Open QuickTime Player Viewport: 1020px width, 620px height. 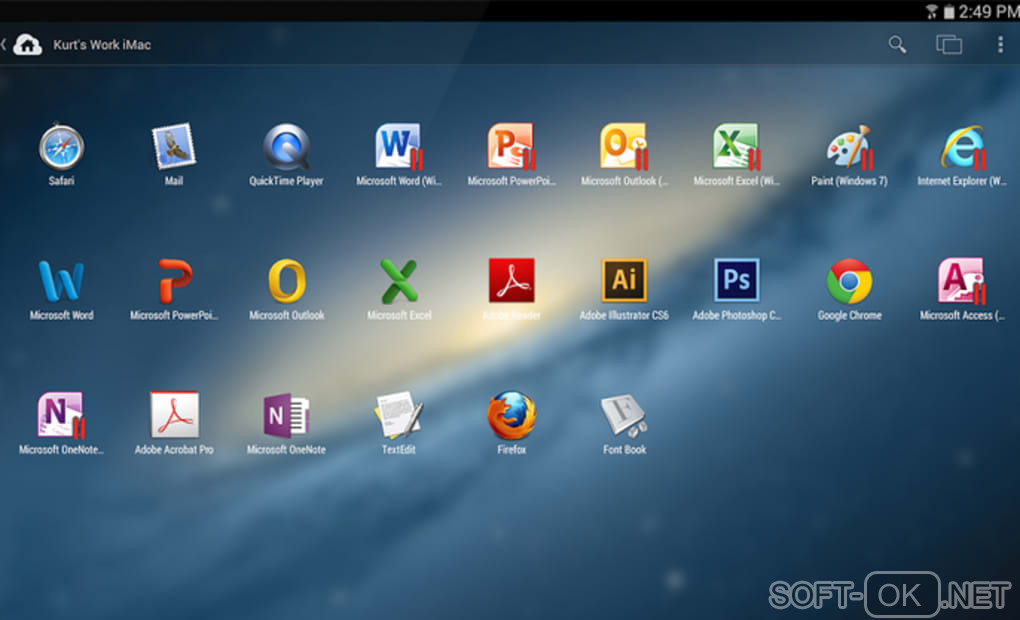[x=286, y=146]
